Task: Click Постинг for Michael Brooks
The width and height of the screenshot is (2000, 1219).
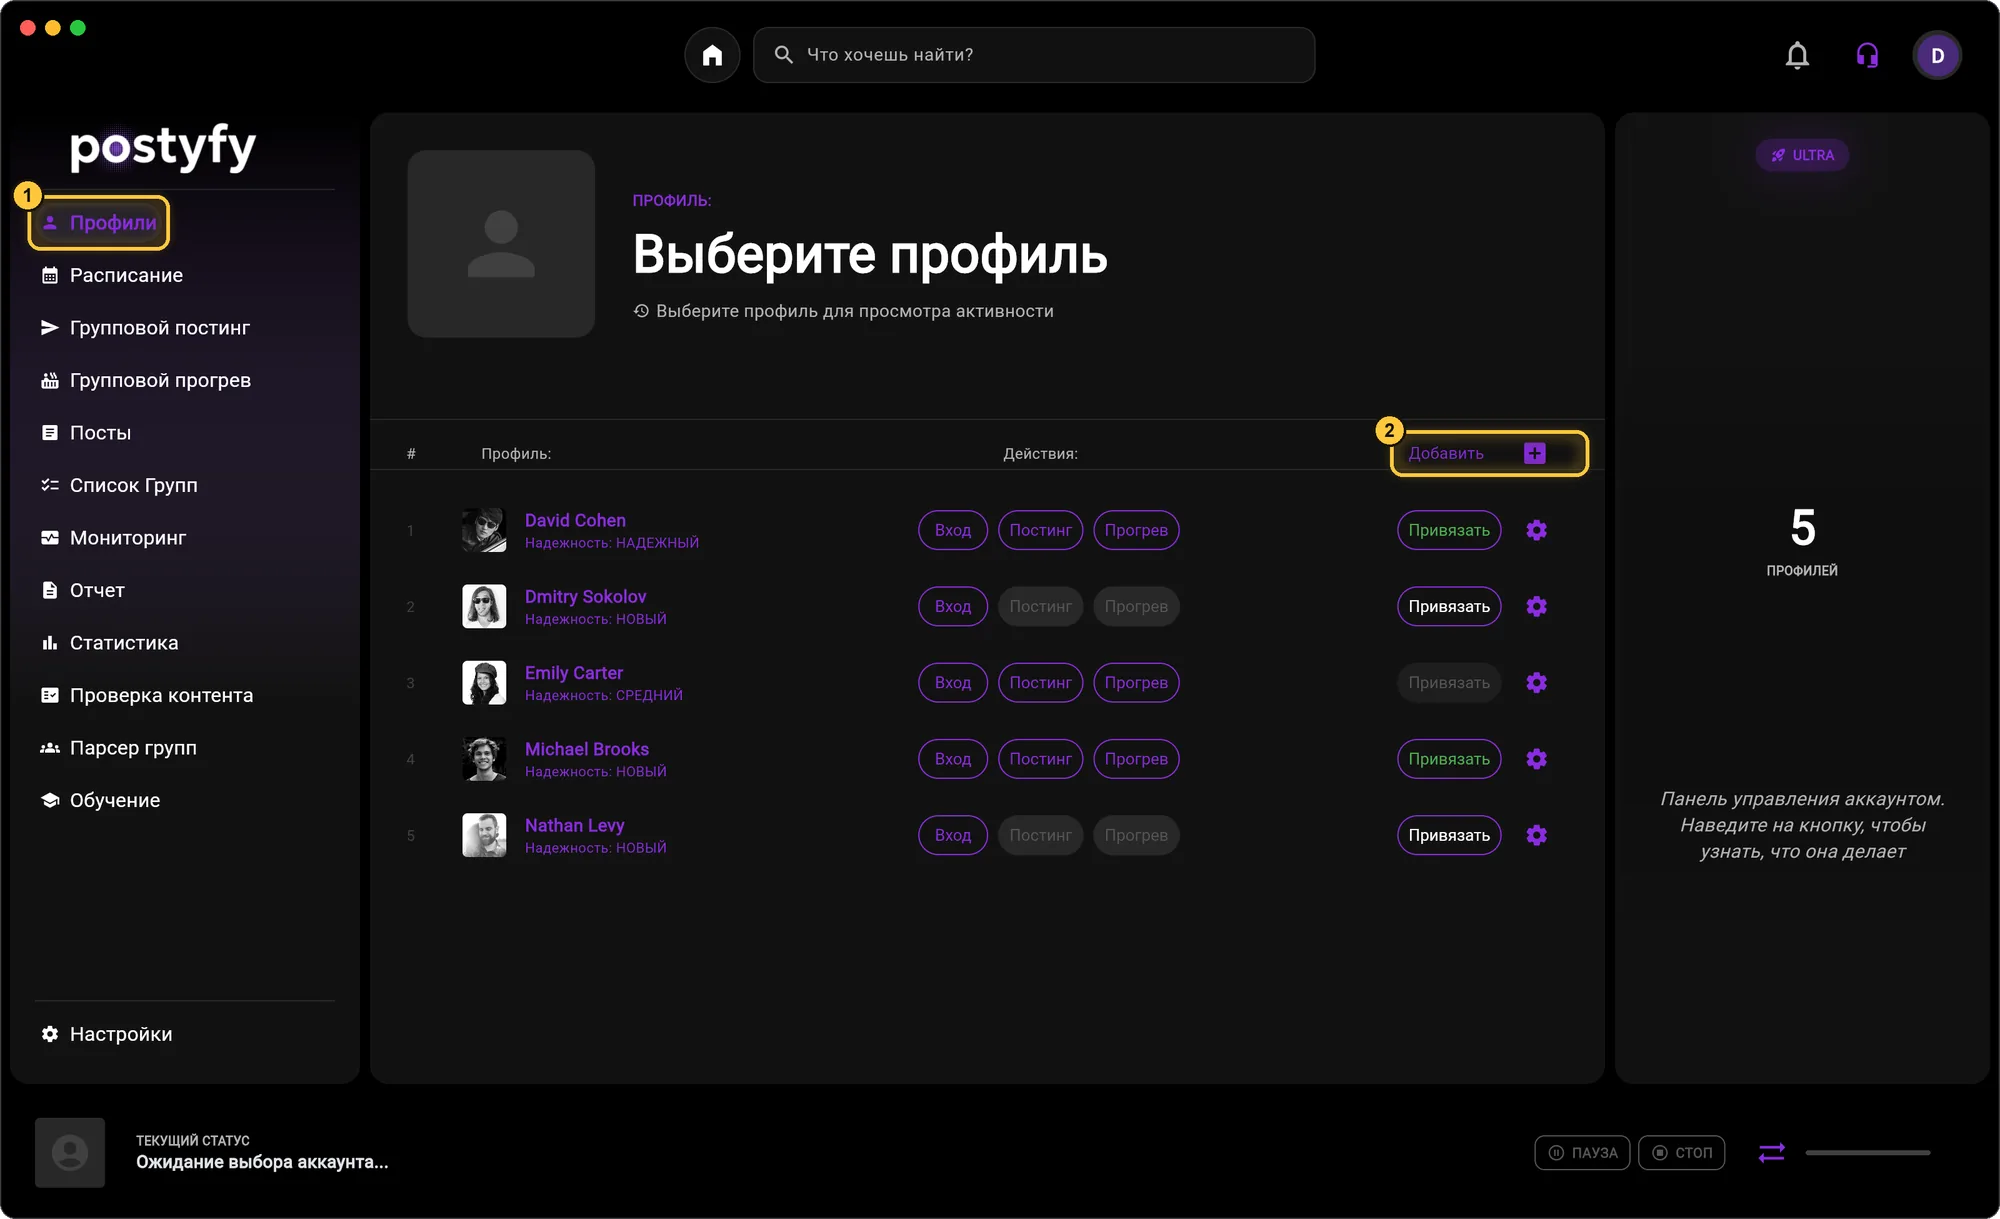Action: pos(1040,759)
